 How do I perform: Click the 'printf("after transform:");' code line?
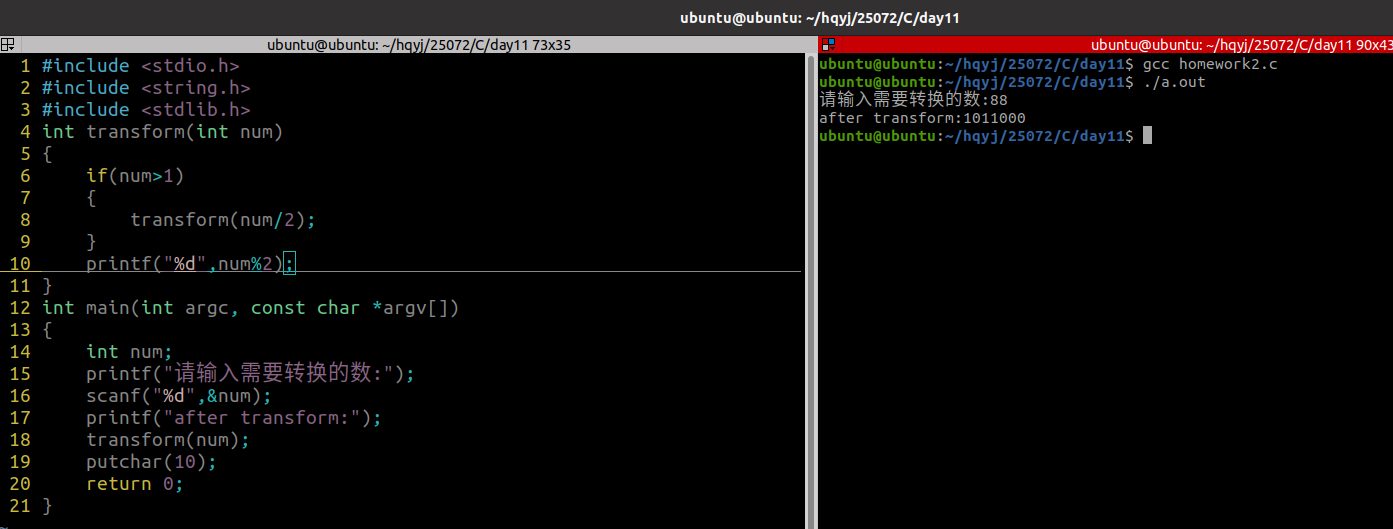pos(234,418)
